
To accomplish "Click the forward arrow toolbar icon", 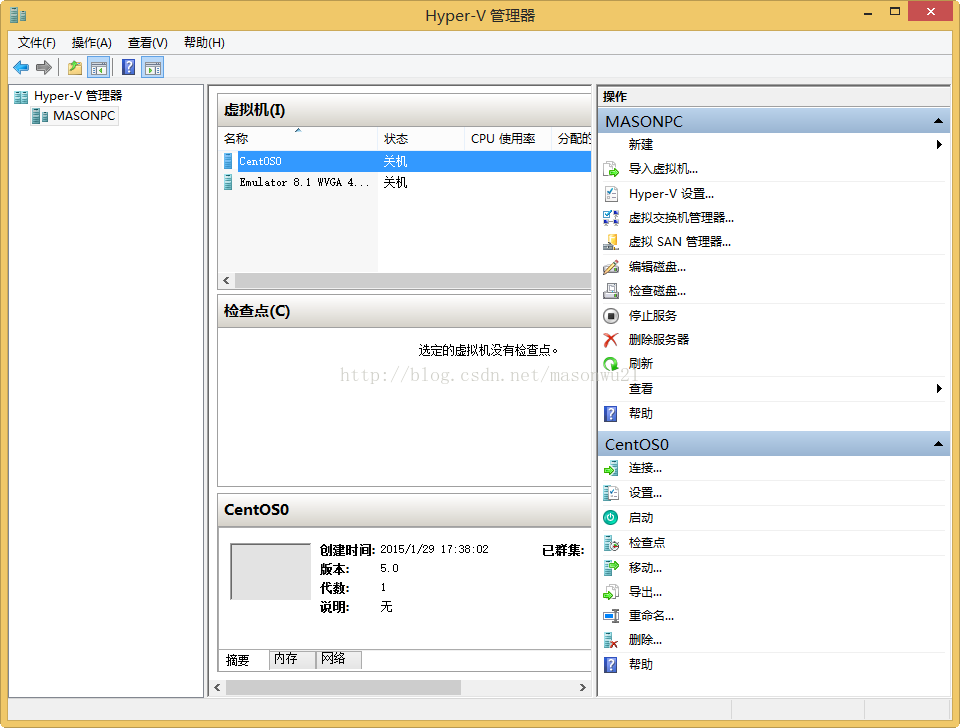I will point(43,67).
